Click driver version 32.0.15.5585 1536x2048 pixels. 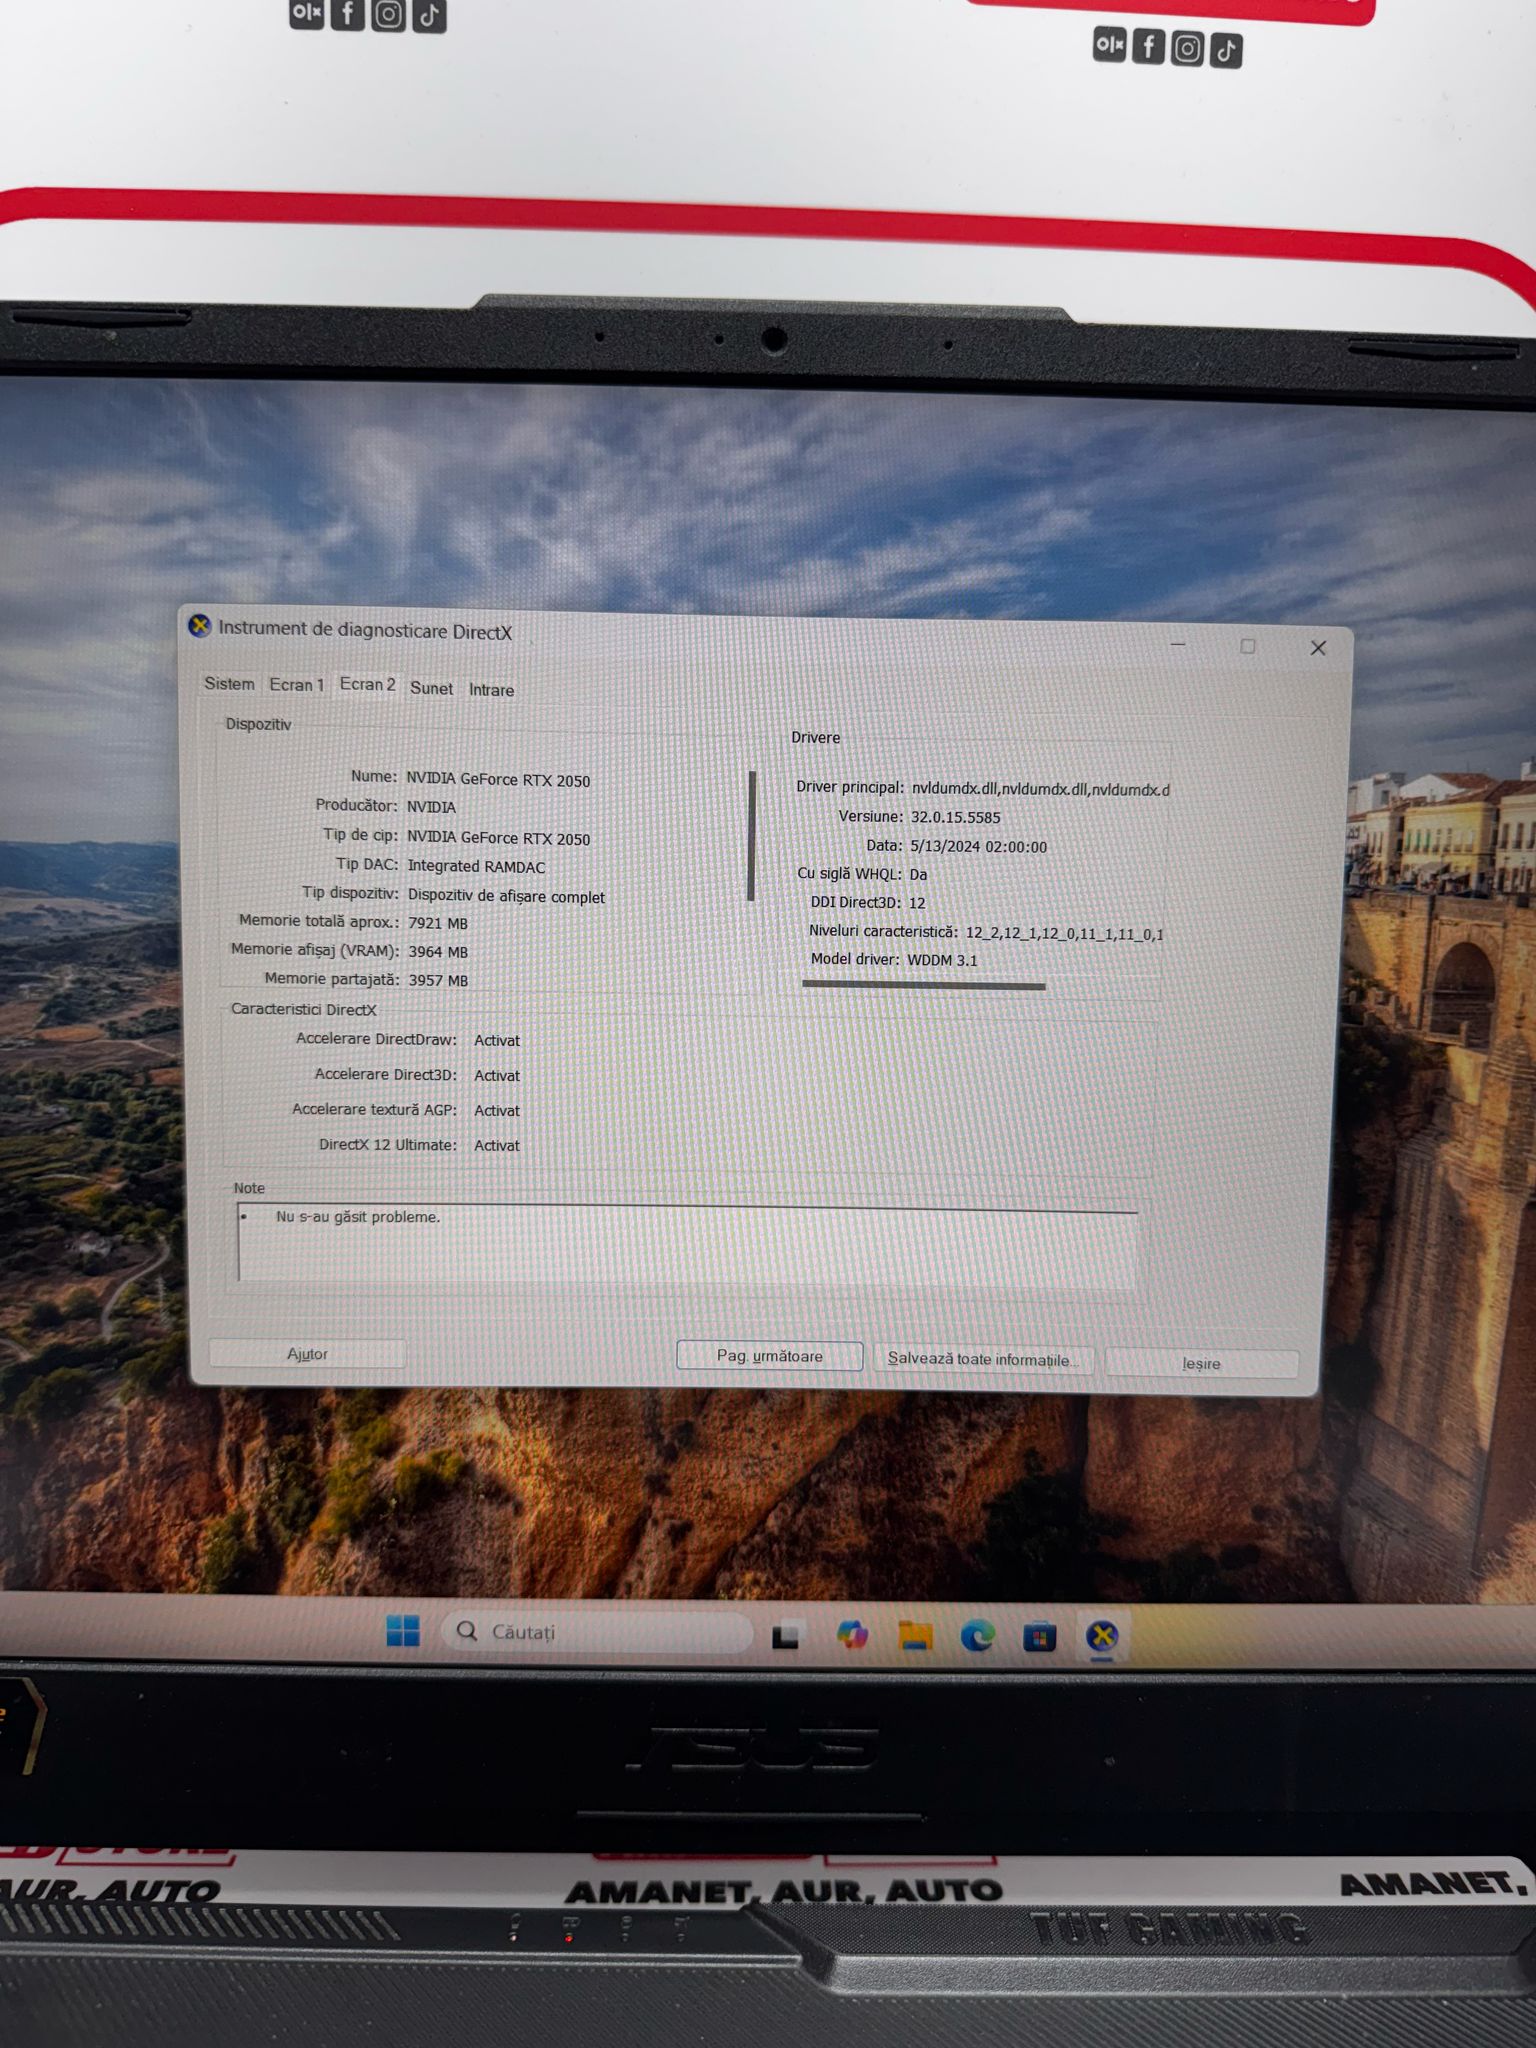955,817
